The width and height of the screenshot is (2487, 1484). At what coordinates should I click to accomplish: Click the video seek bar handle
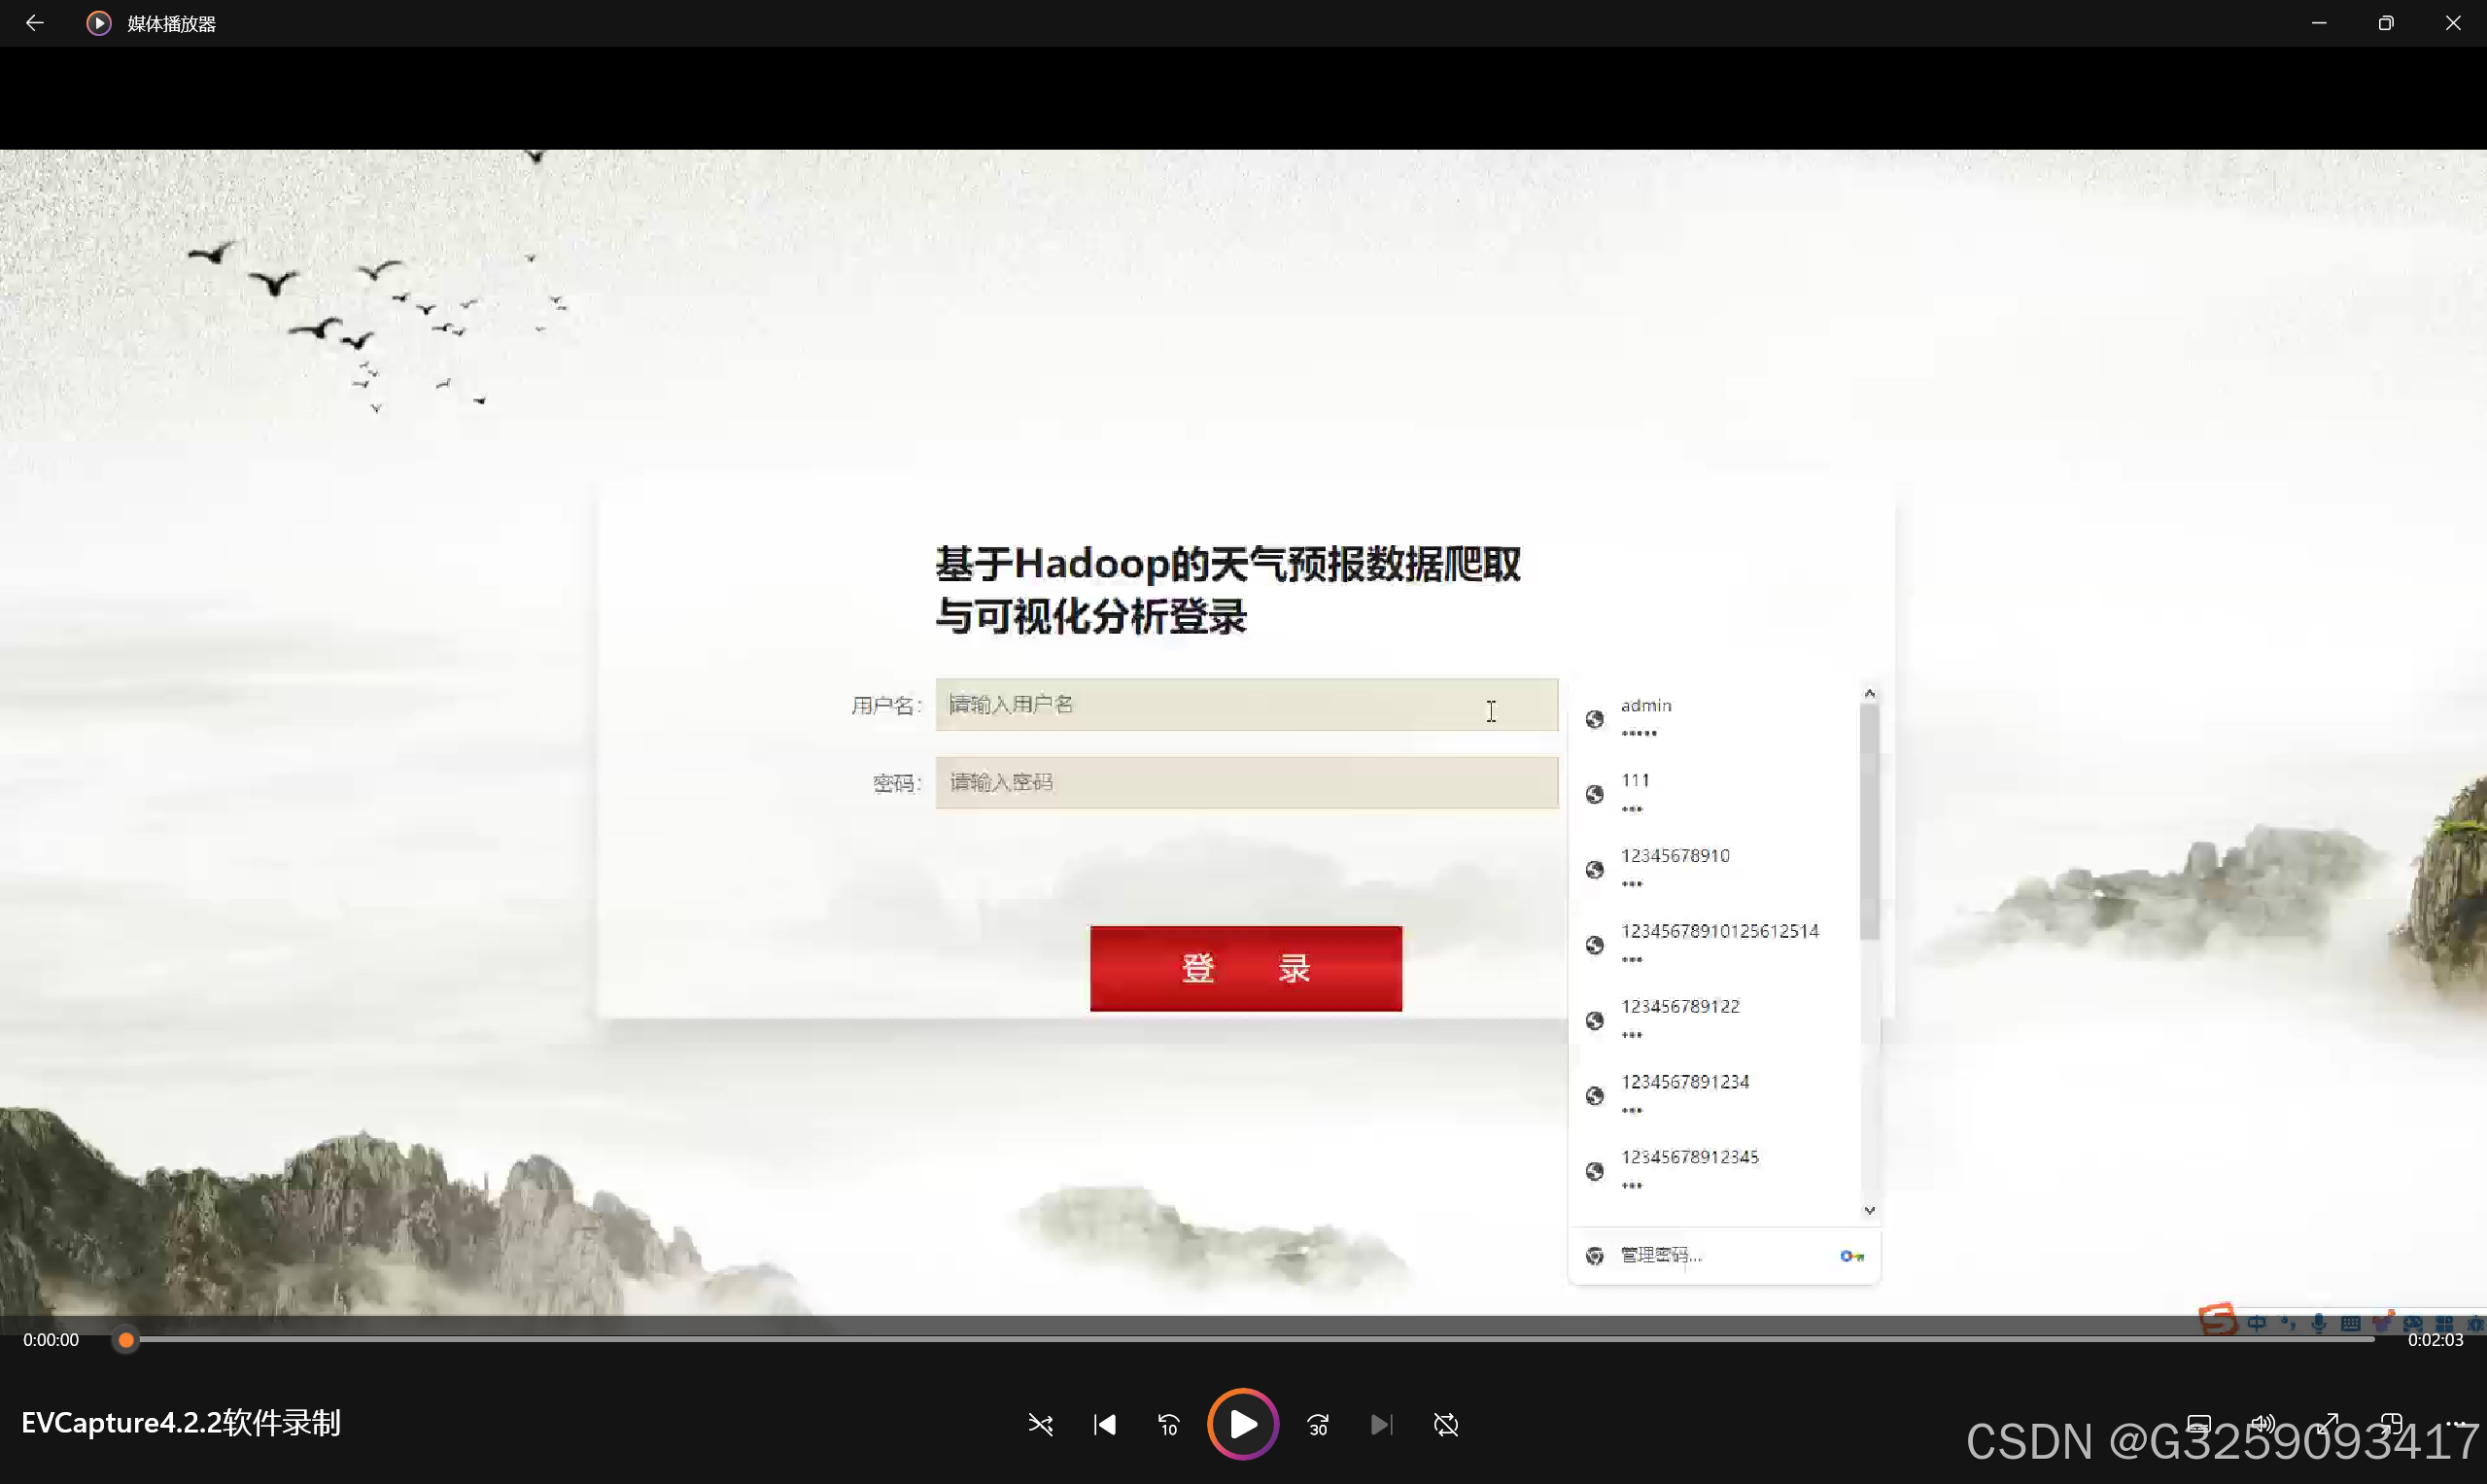[x=126, y=1340]
